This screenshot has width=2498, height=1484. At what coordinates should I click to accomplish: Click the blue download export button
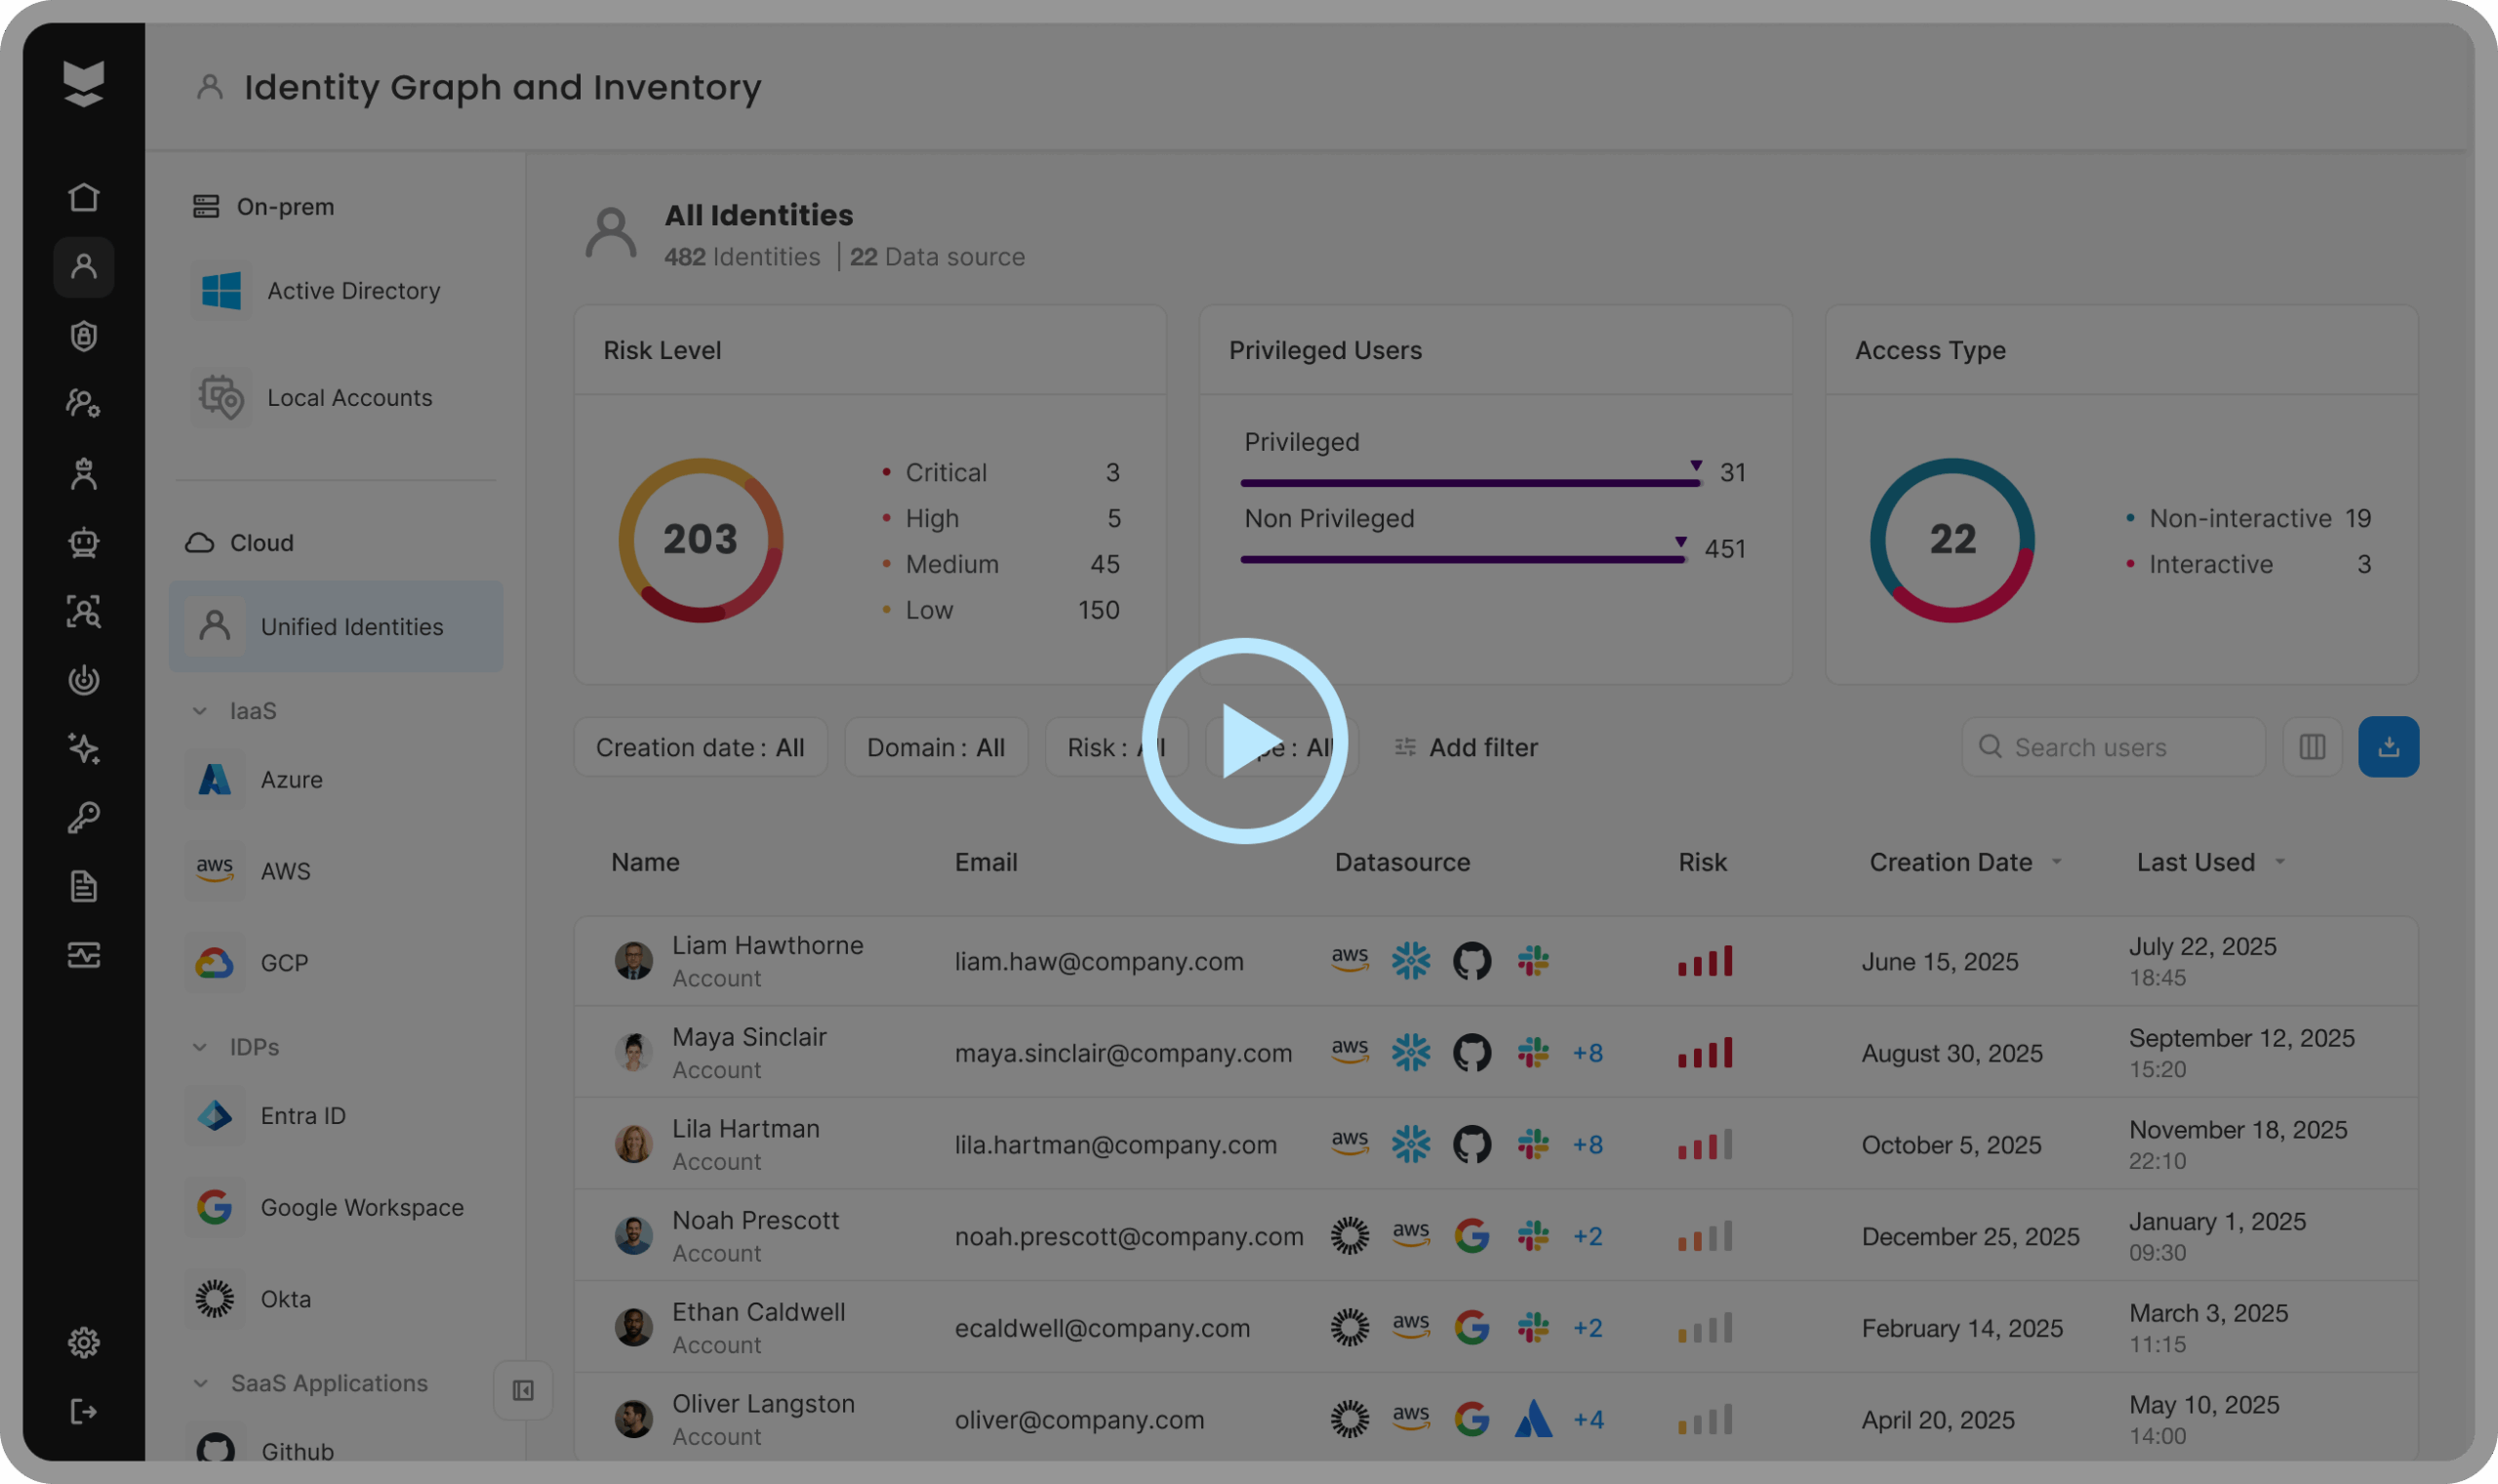click(x=2388, y=747)
